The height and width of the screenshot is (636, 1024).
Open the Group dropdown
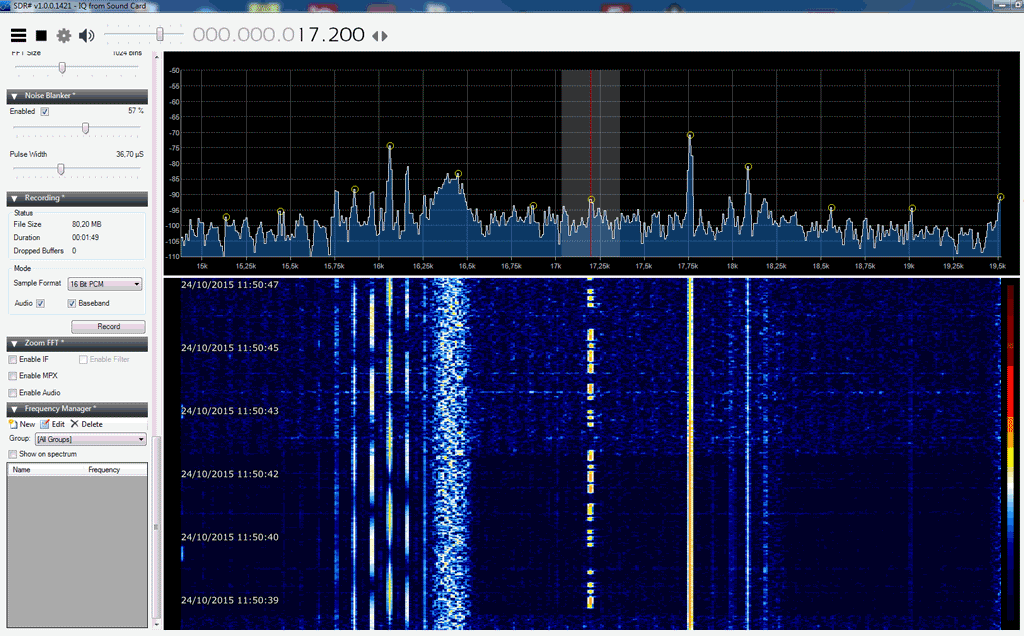coord(90,439)
